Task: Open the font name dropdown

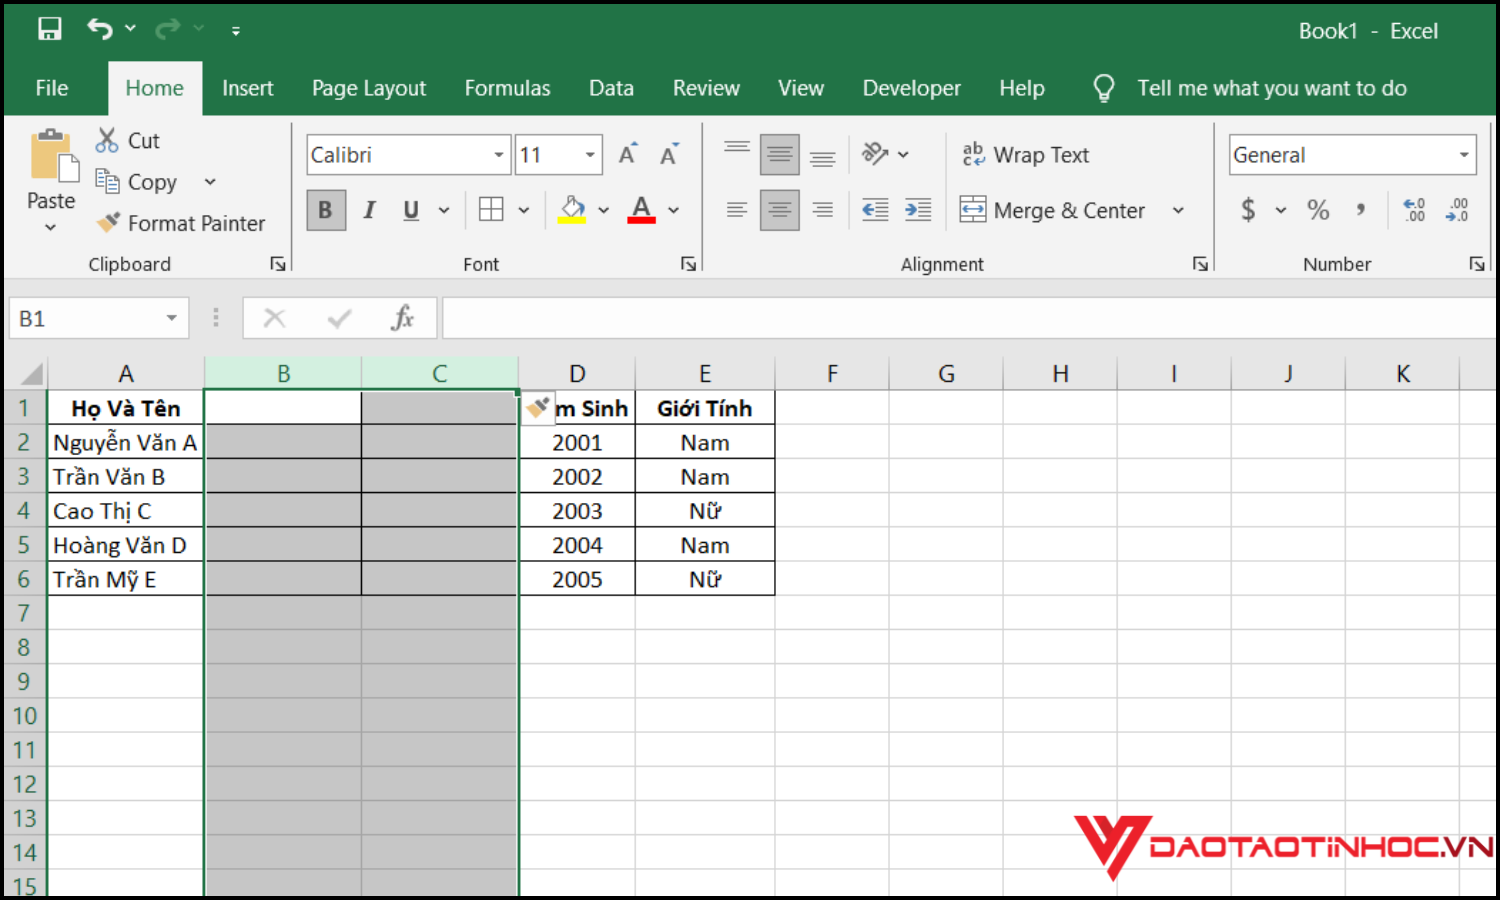Action: click(498, 154)
